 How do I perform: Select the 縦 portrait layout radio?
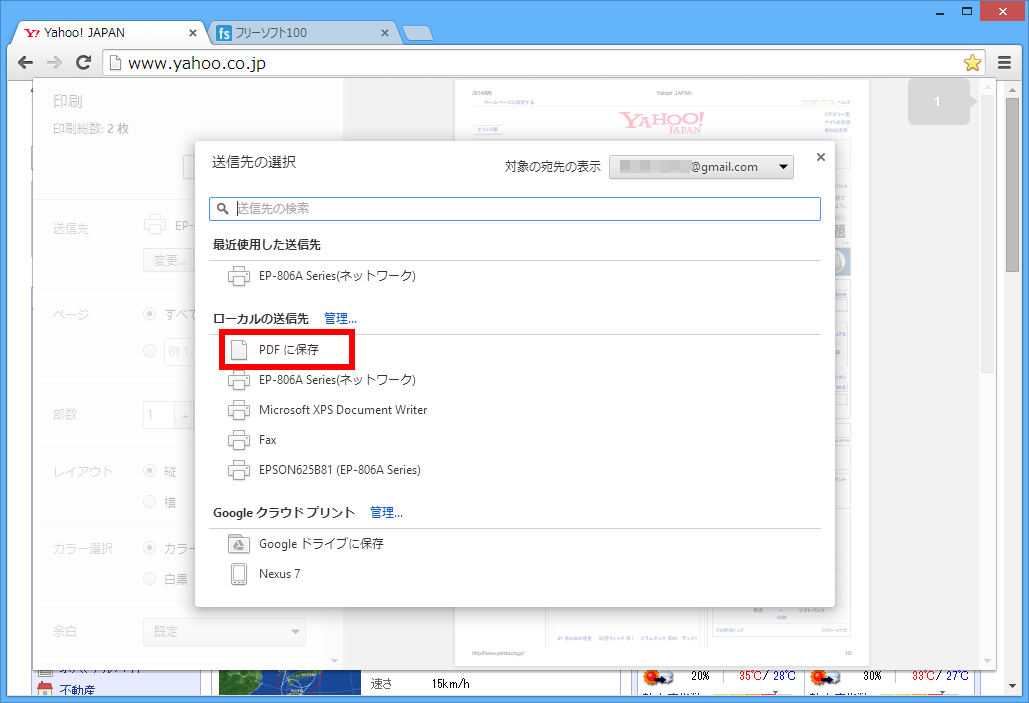[x=150, y=471]
